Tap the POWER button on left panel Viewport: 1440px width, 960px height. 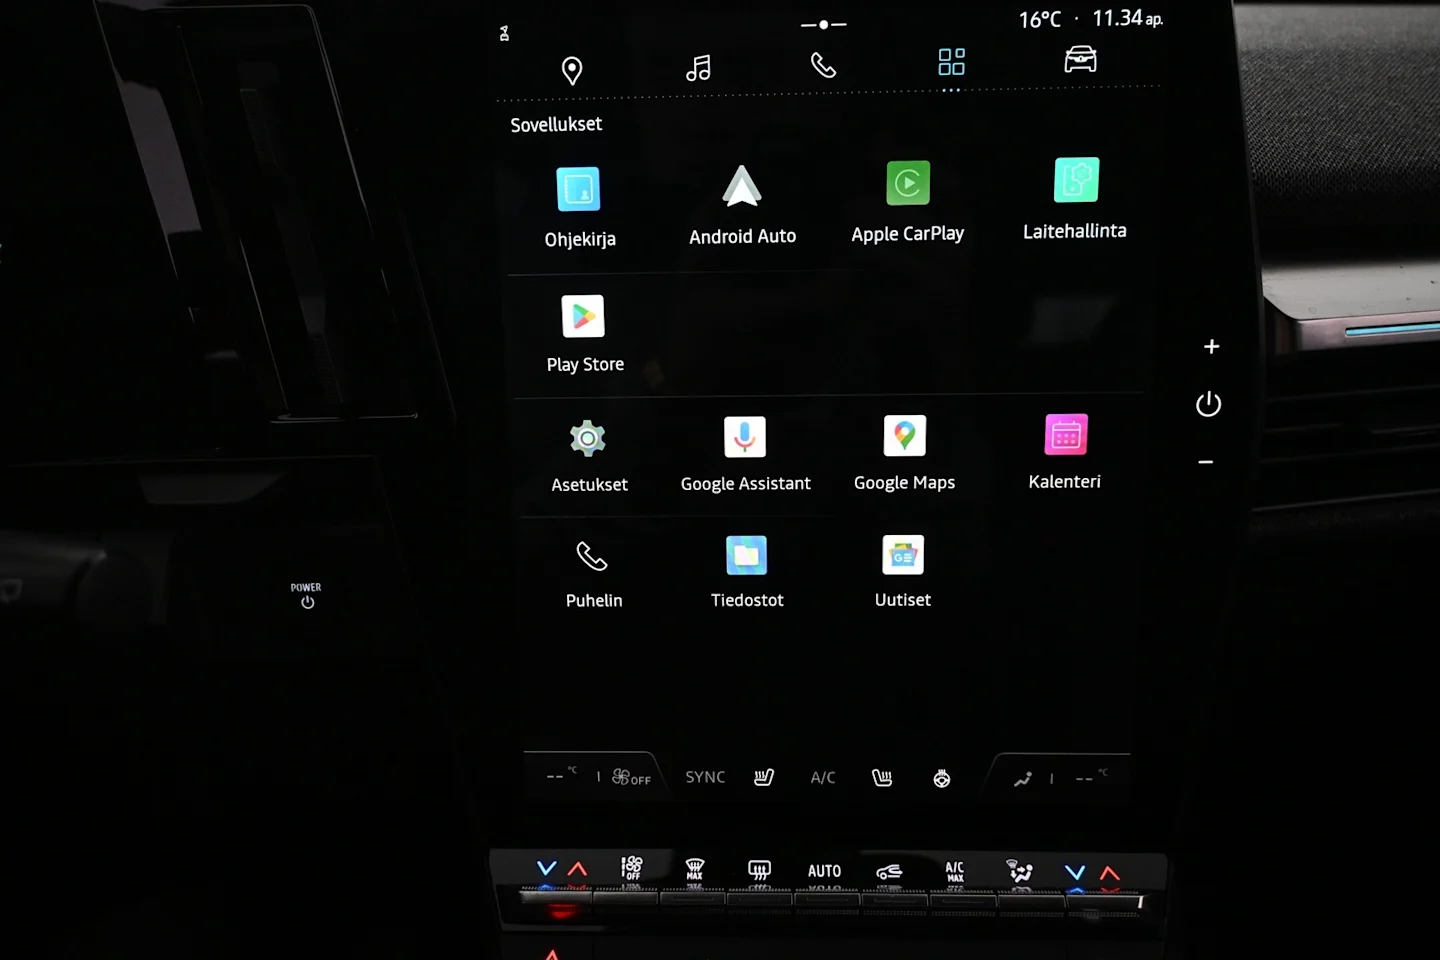306,595
